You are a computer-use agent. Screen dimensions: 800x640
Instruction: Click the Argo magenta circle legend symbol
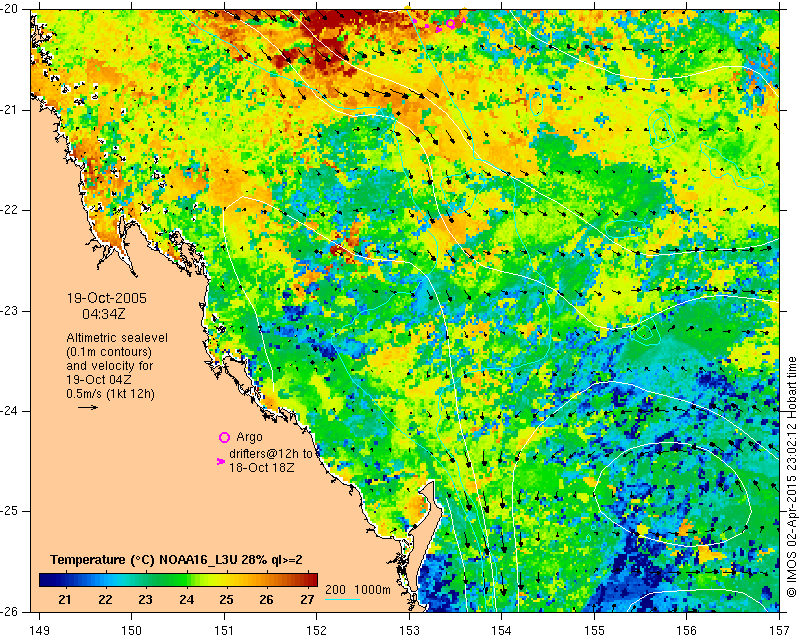tap(224, 437)
